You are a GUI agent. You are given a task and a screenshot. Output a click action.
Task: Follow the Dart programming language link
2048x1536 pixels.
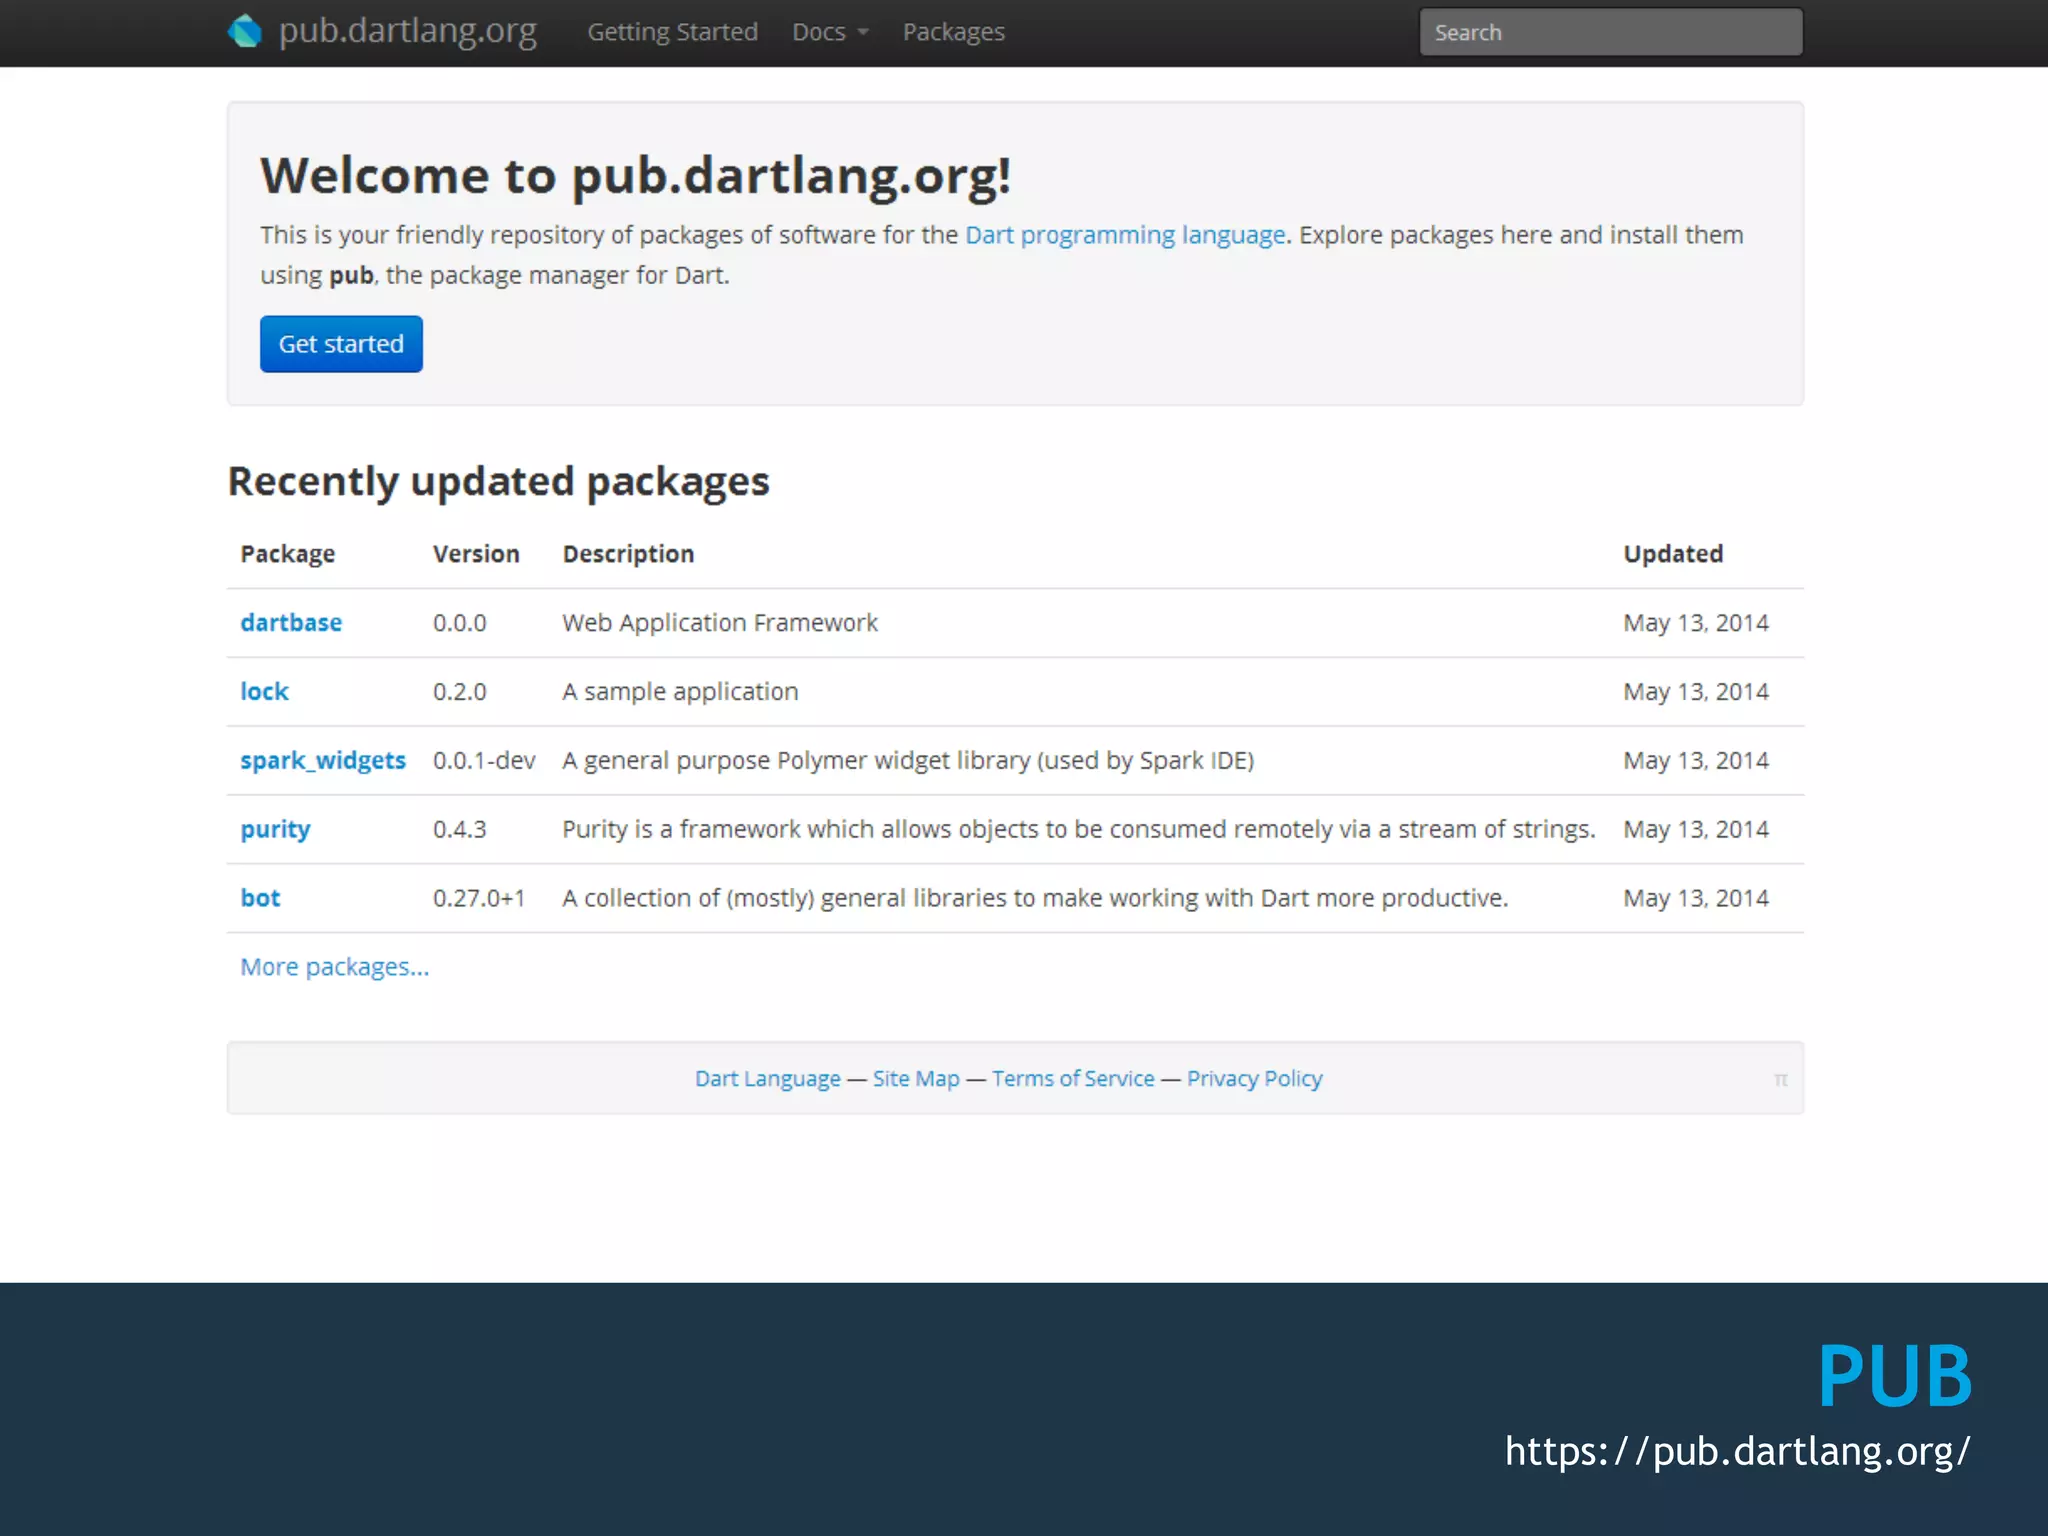1125,235
